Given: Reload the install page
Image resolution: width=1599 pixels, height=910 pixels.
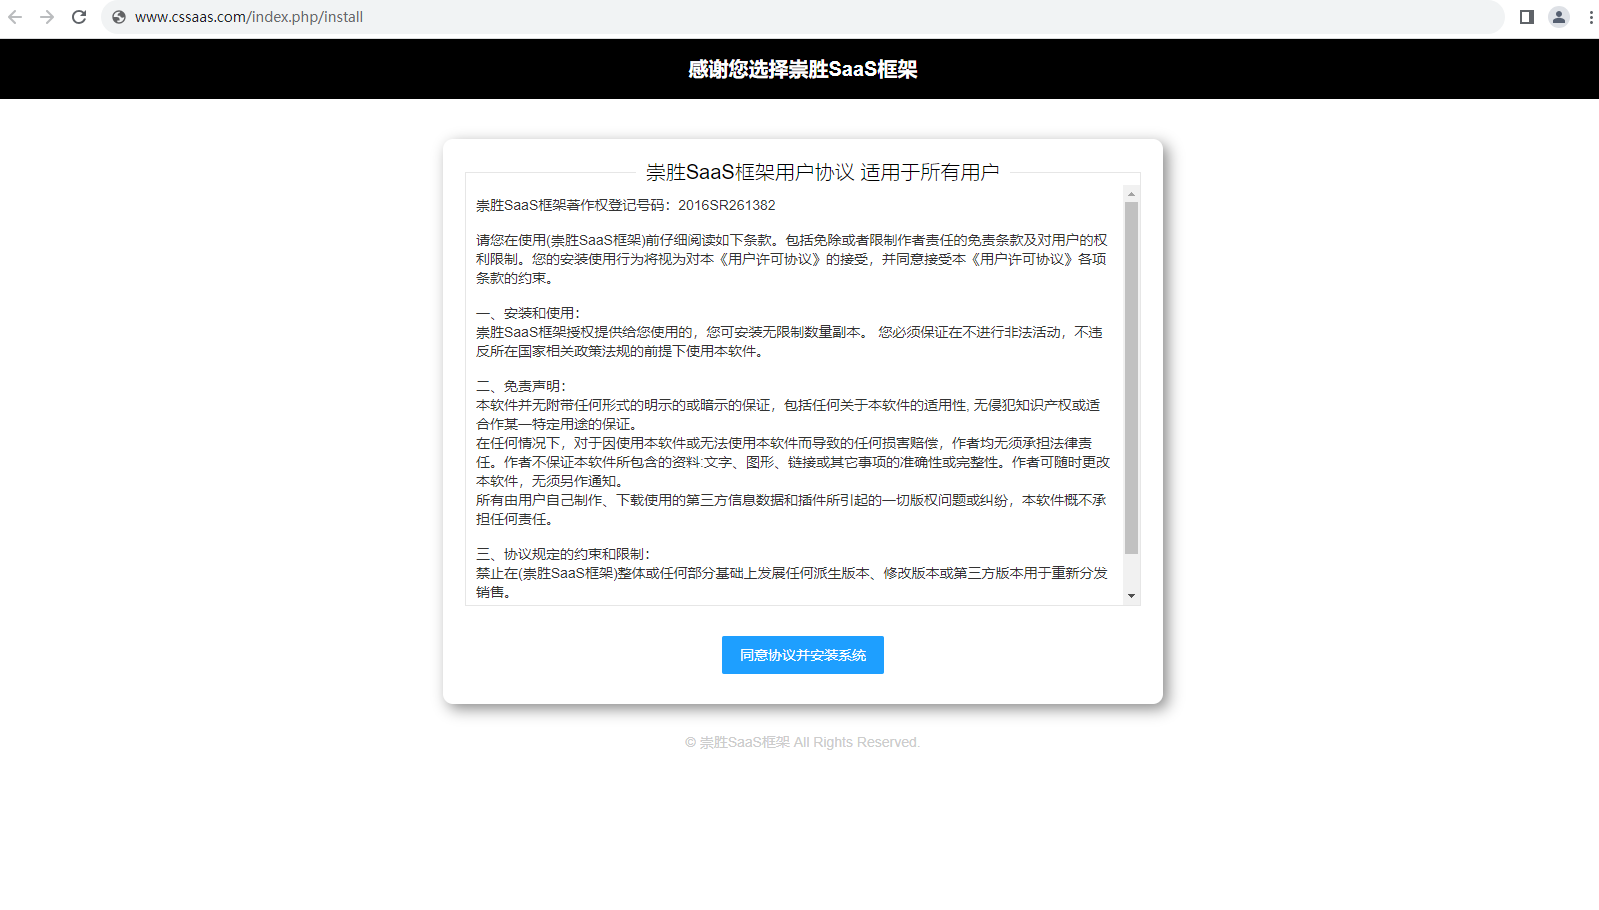Looking at the screenshot, I should coord(79,17).
